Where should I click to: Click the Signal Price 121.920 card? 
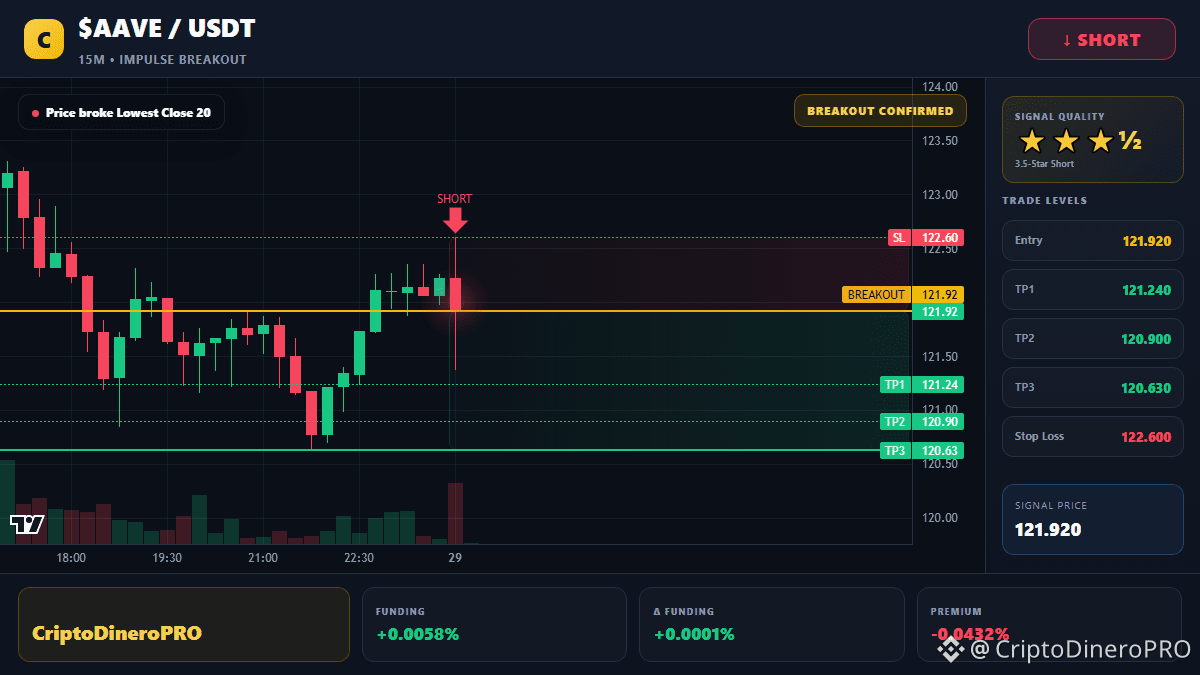(1092, 519)
